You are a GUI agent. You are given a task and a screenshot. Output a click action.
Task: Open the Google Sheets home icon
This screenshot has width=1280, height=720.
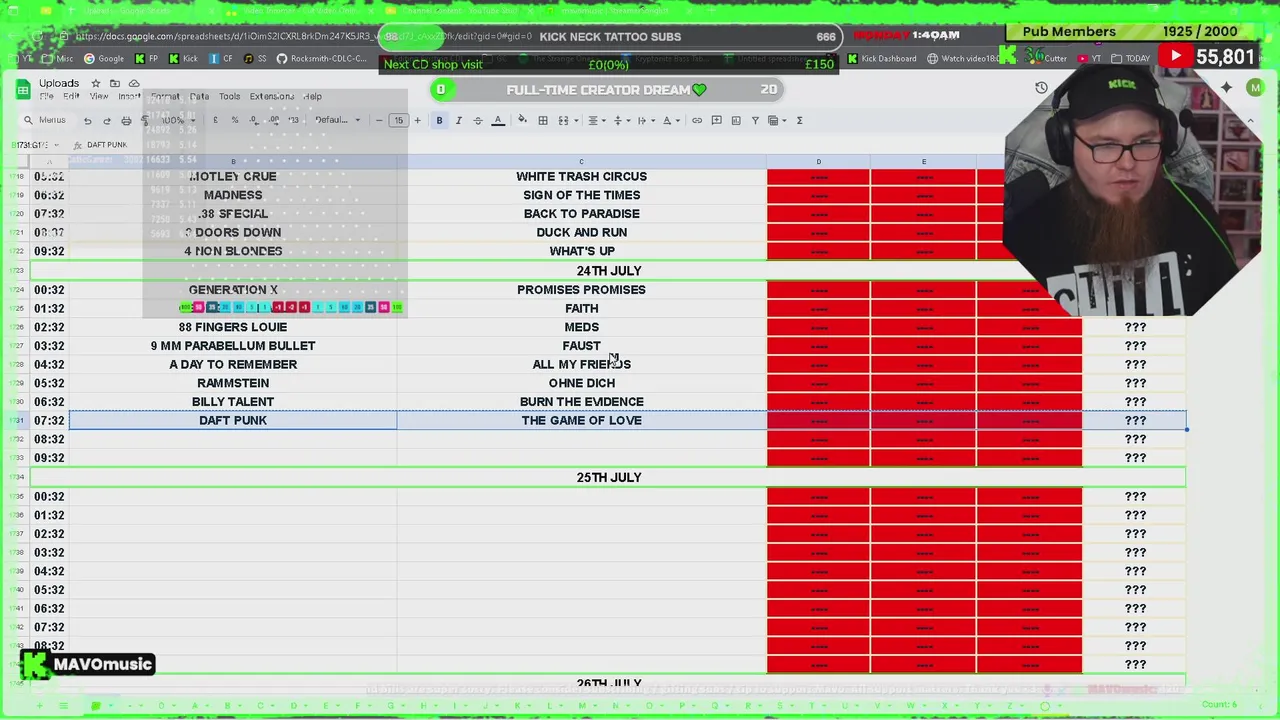point(22,89)
